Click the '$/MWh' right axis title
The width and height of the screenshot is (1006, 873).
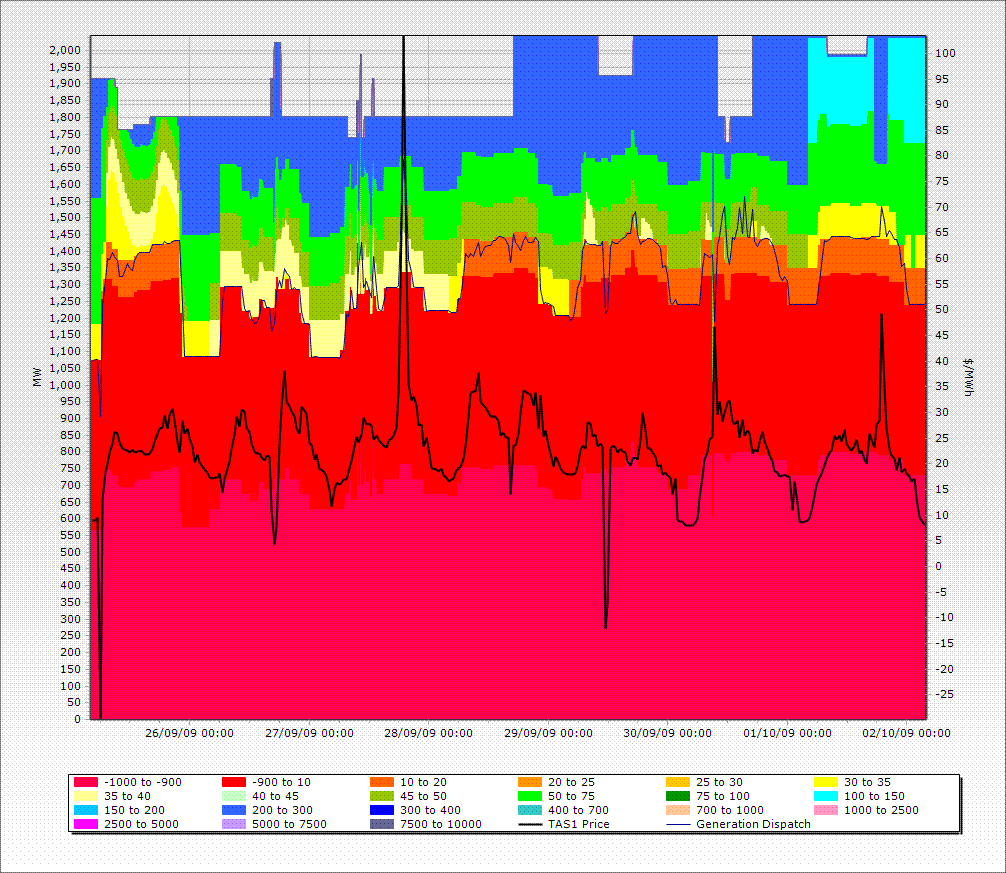point(969,377)
